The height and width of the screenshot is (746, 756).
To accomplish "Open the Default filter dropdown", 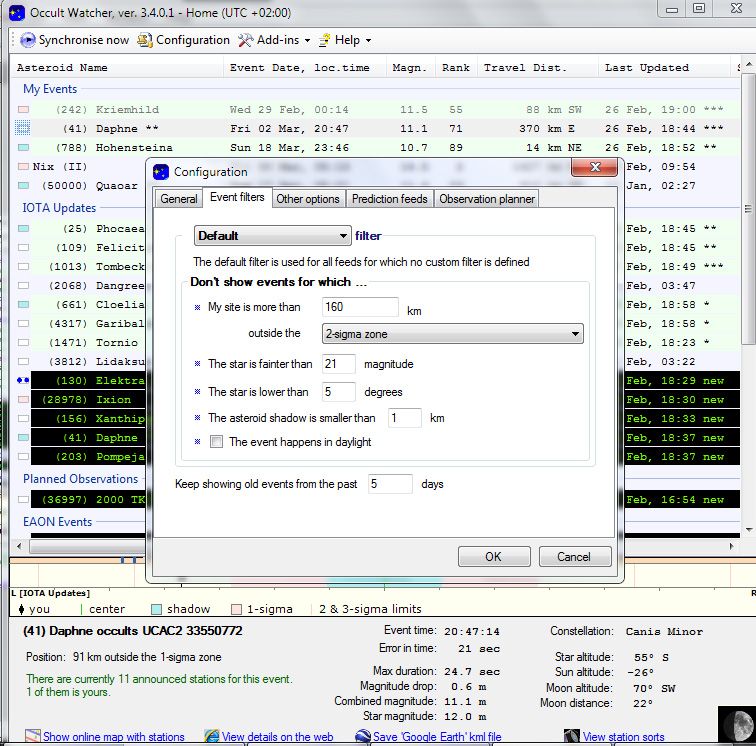I will [x=272, y=236].
